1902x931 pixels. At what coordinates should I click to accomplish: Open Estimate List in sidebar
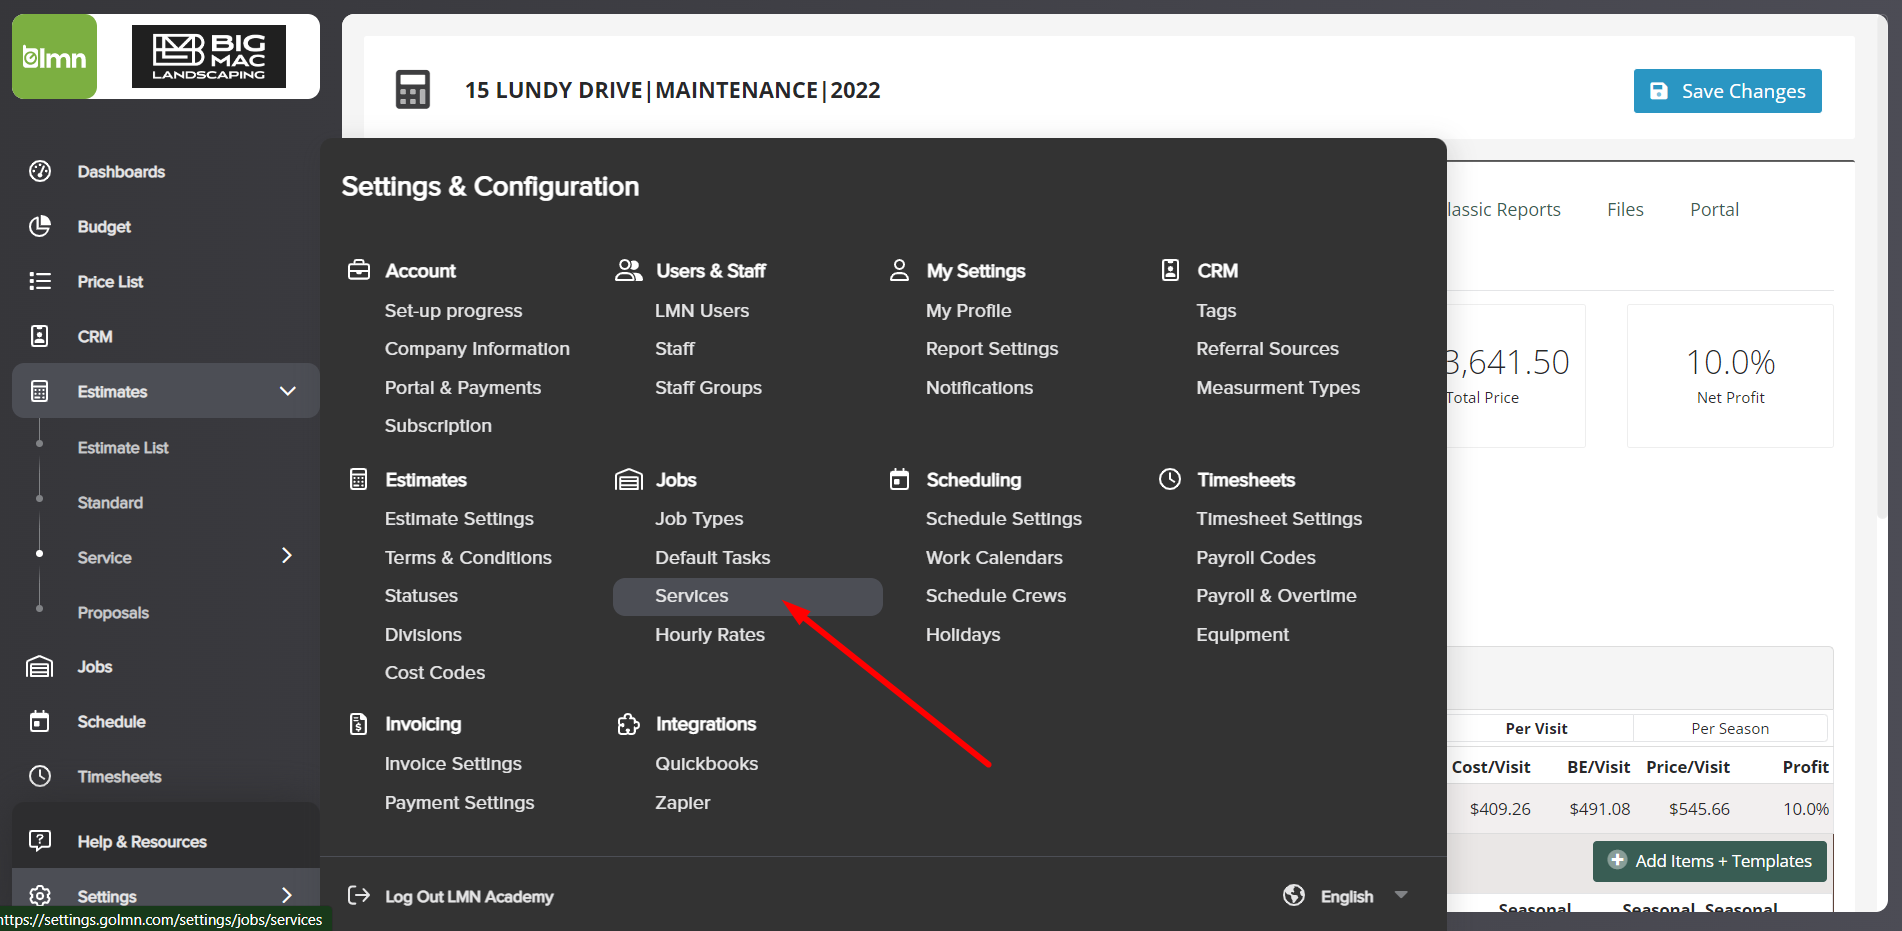pos(123,447)
